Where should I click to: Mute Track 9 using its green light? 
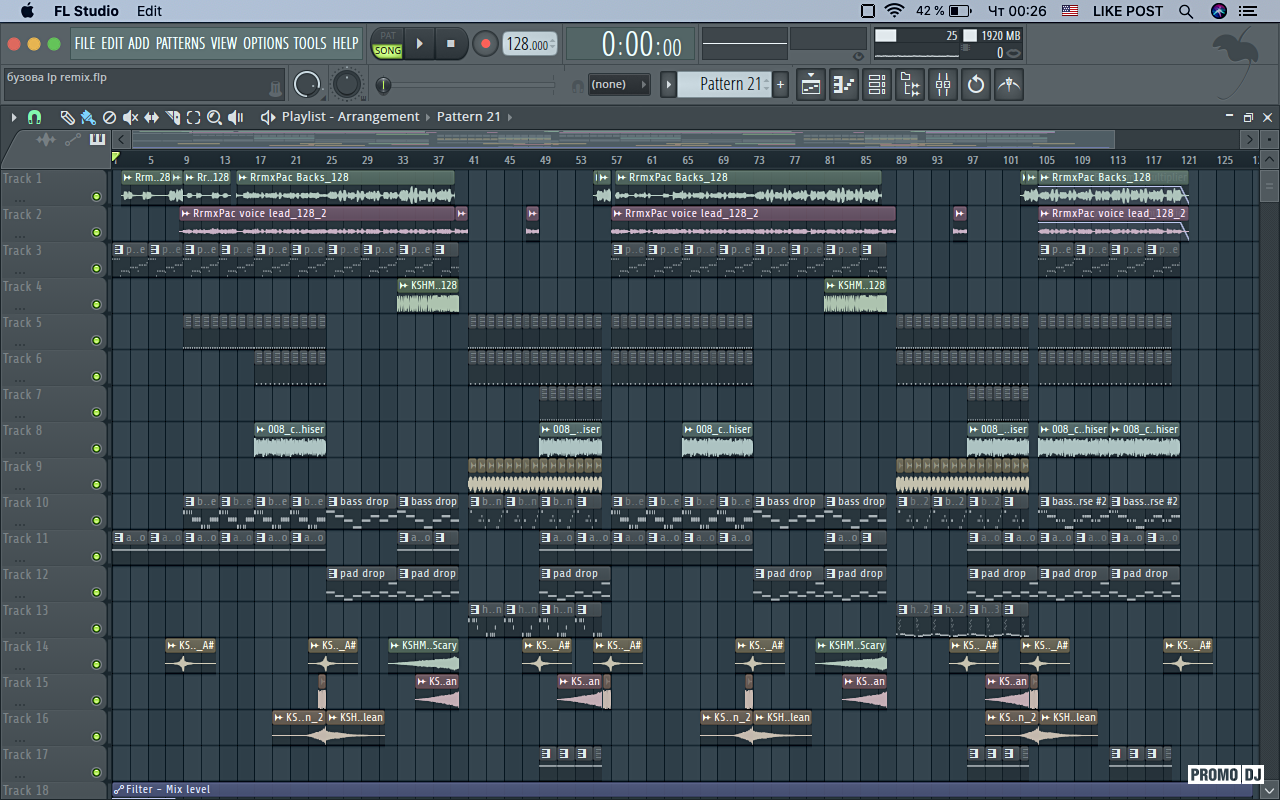tap(96, 485)
